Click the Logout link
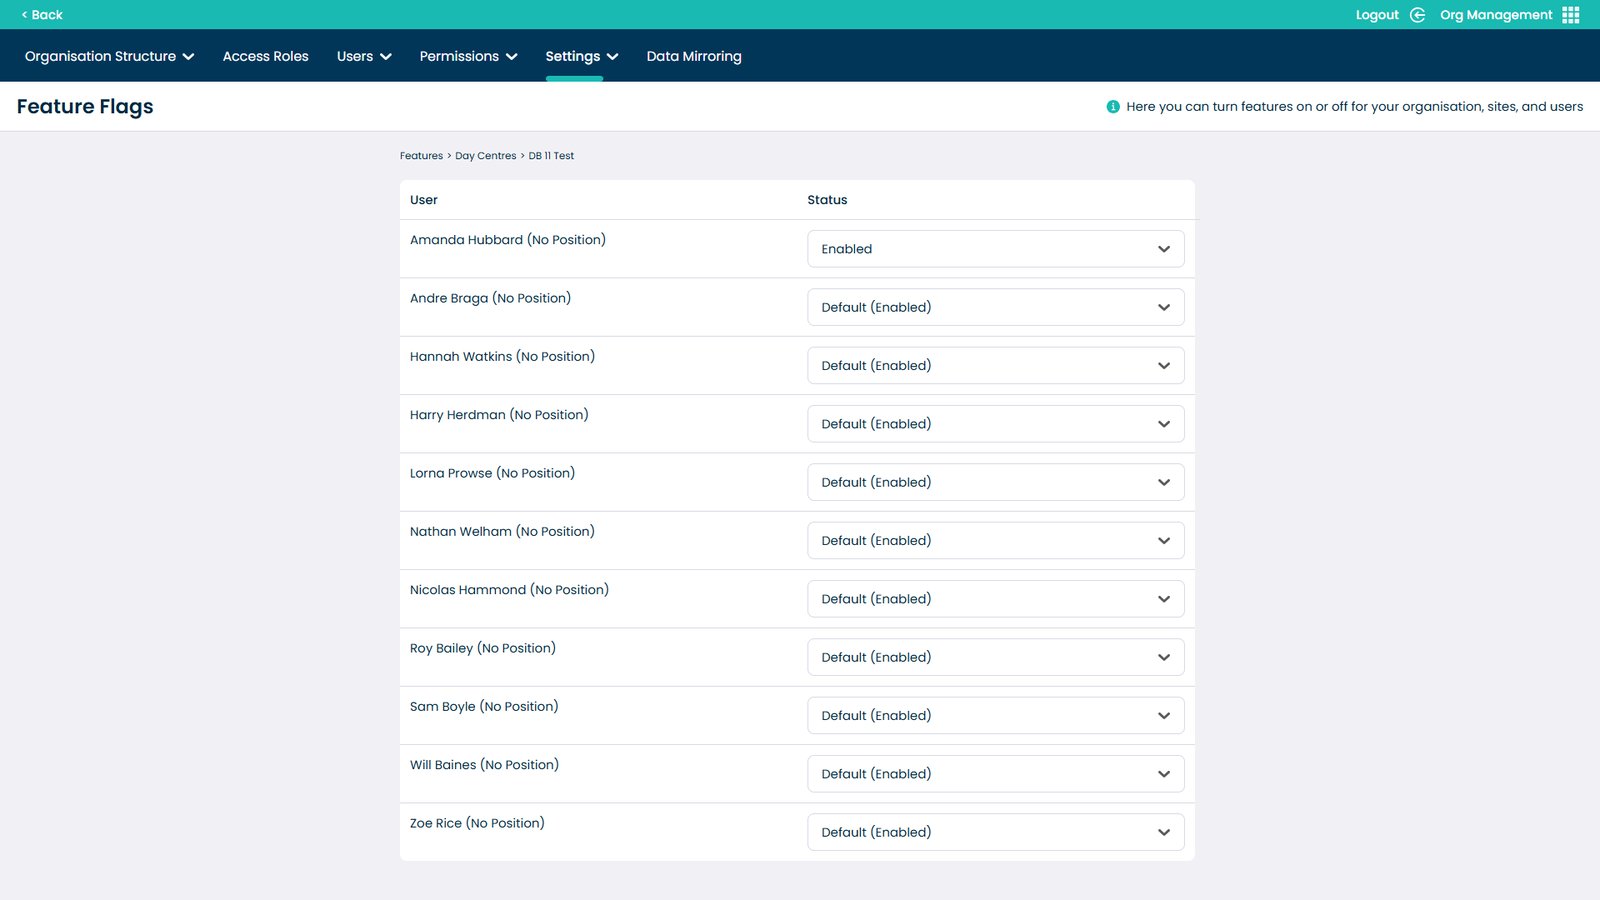This screenshot has width=1600, height=900. point(1377,14)
